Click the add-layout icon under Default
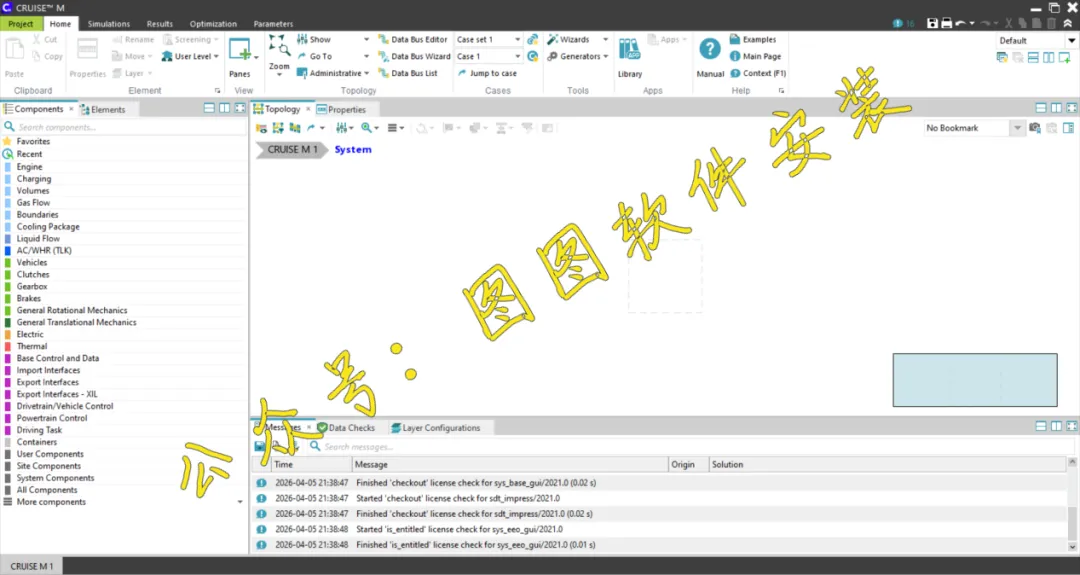Screen dimensions: 1080x575 pyautogui.click(x=1064, y=58)
